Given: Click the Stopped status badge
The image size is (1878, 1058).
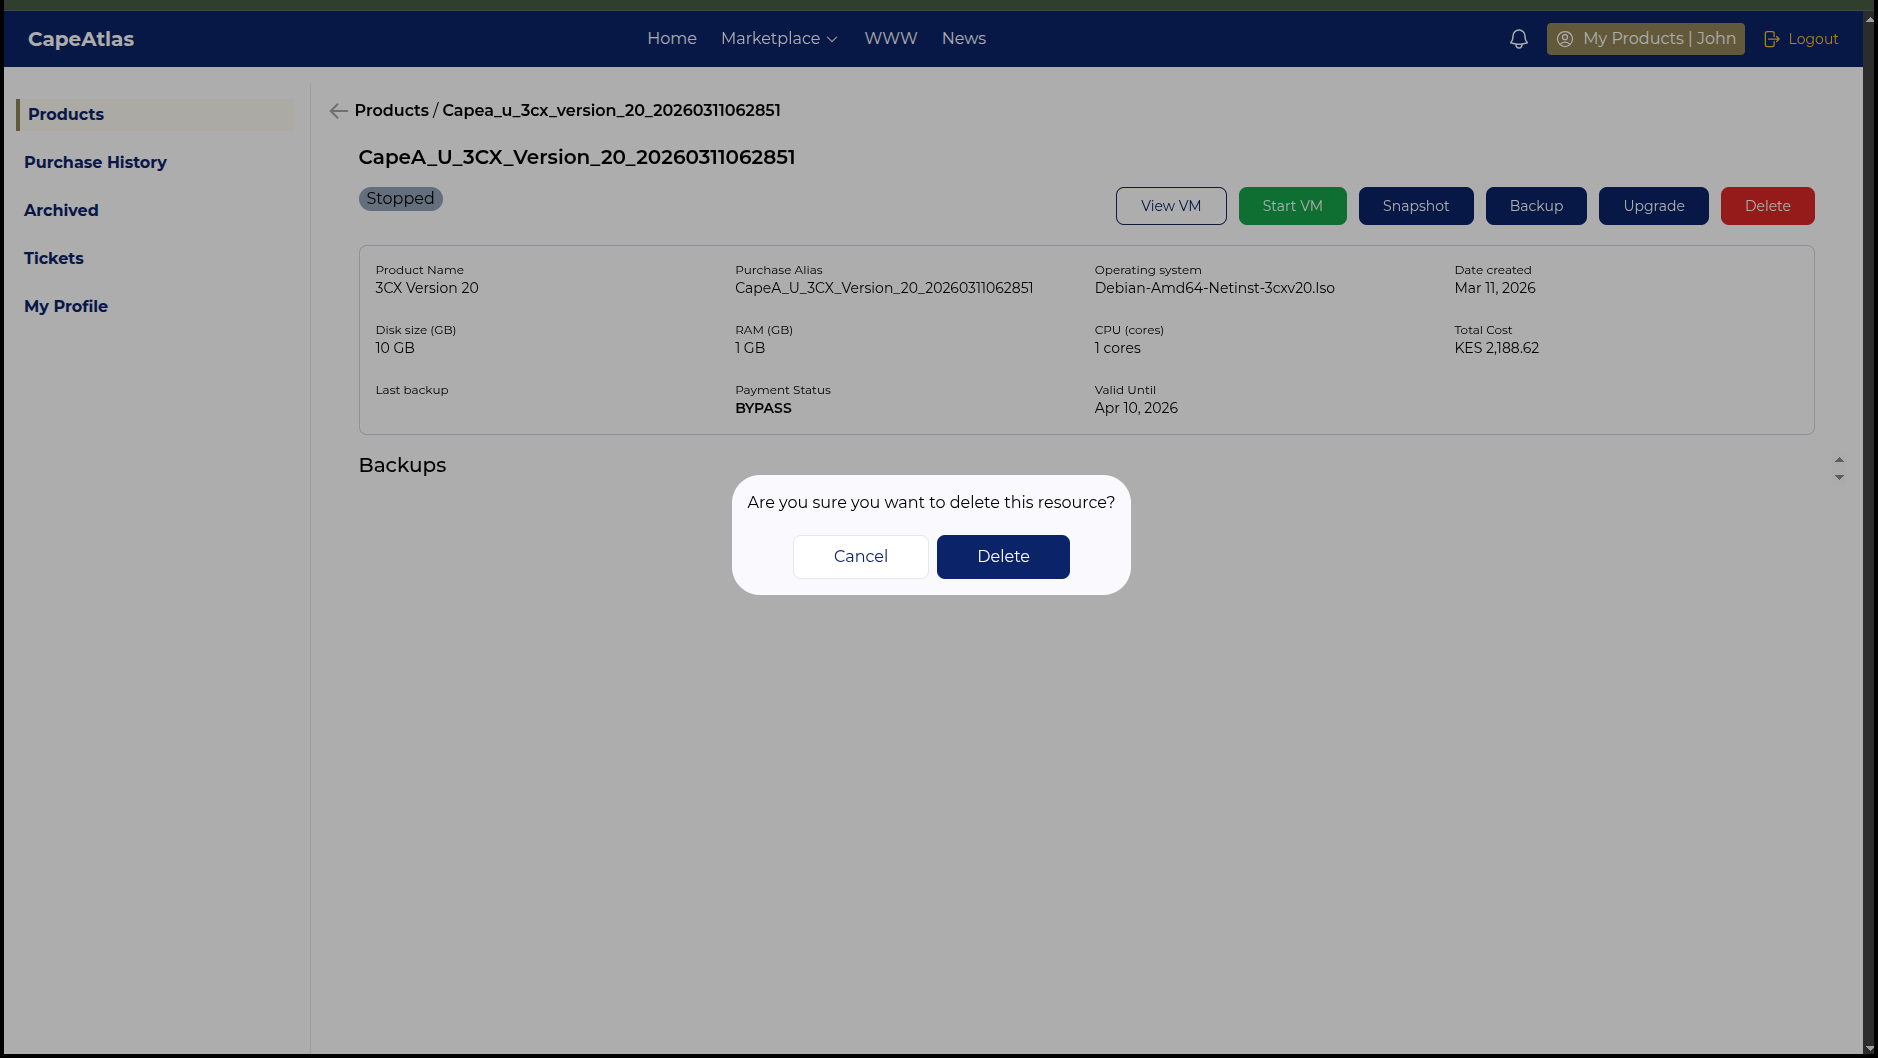Looking at the screenshot, I should (x=400, y=199).
